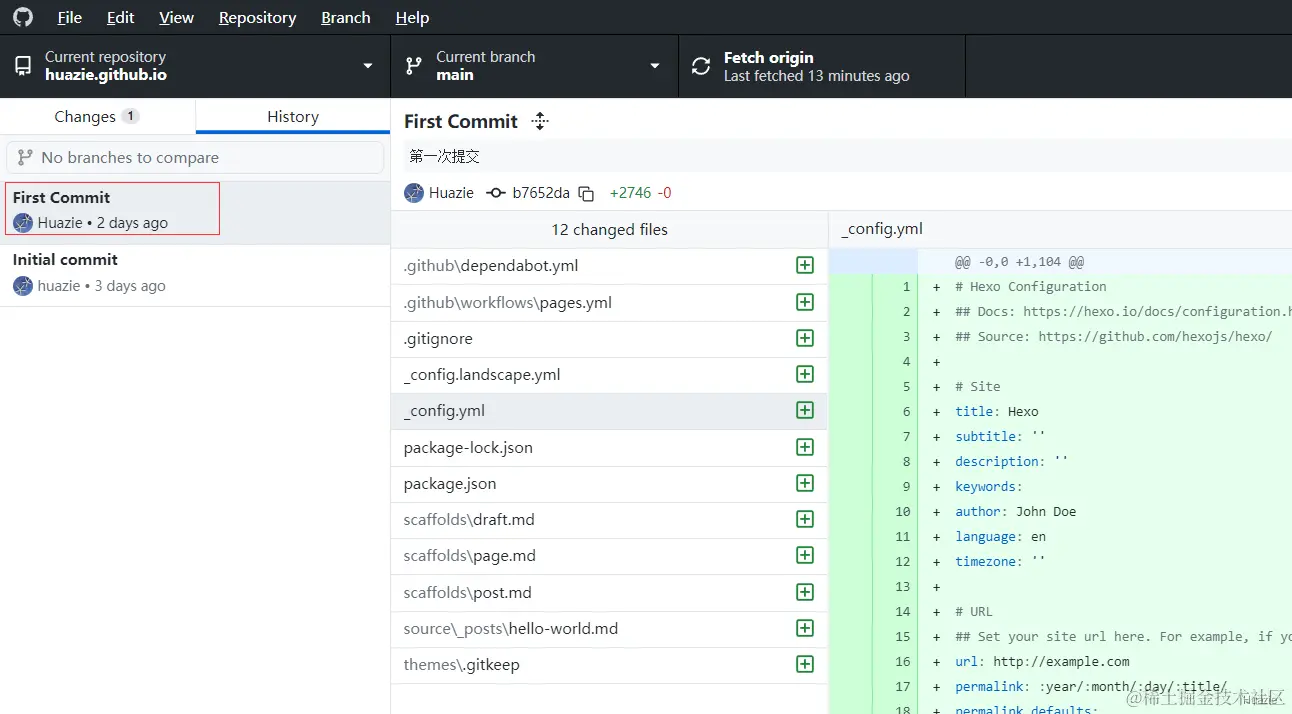Click added-file icon for .gitignore
The height and width of the screenshot is (714, 1292).
pyautogui.click(x=805, y=338)
